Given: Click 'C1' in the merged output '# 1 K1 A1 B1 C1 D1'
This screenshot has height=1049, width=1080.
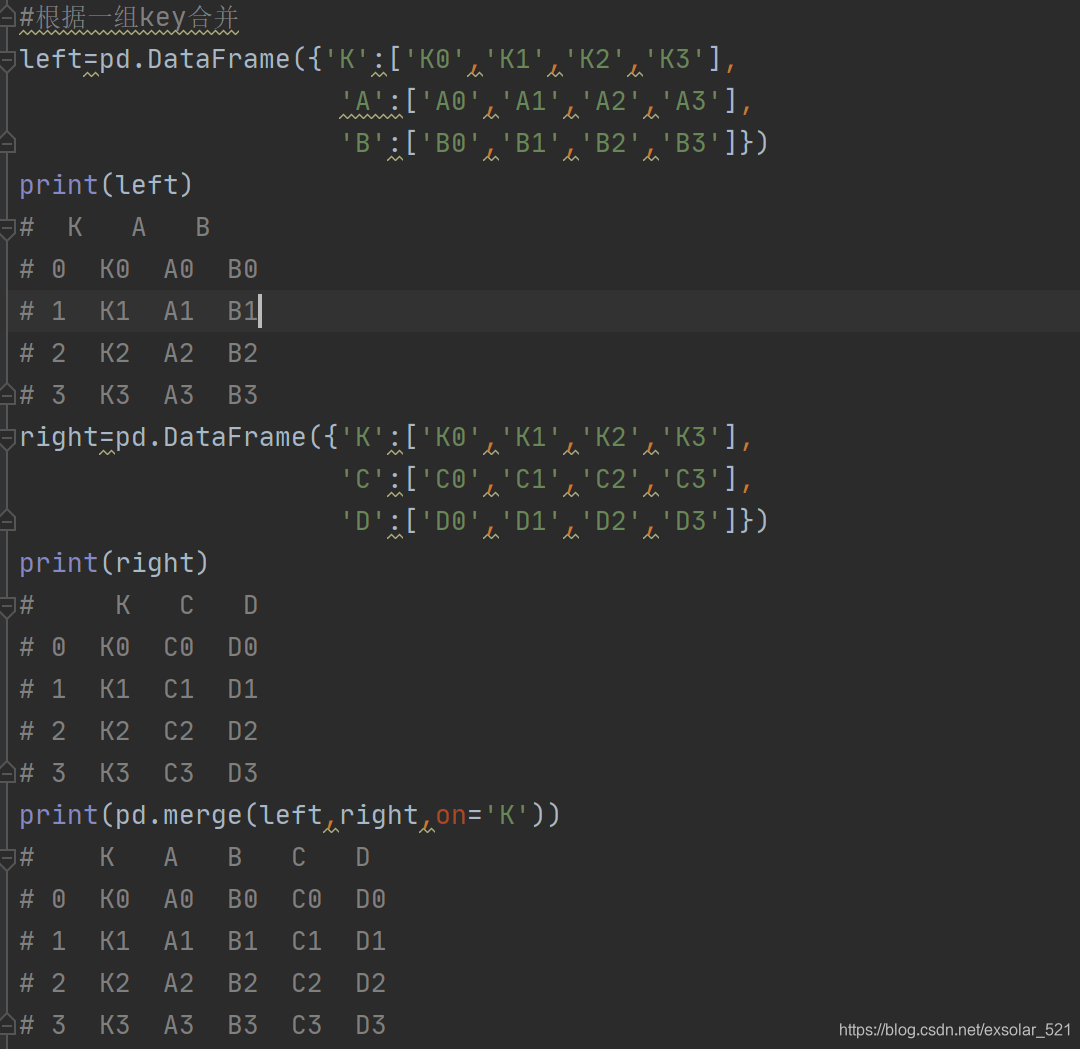Looking at the screenshot, I should pos(307,942).
